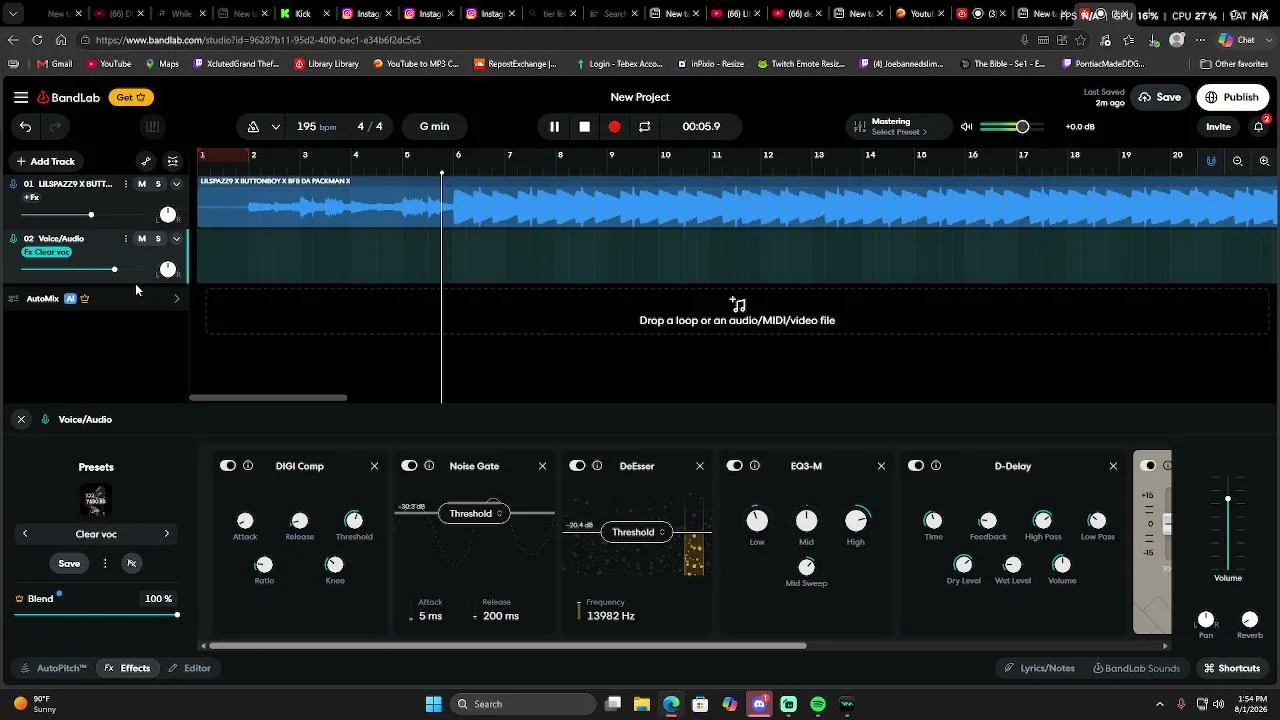Adjust the master volume slider
Viewport: 1280px width, 720px height.
click(1012, 127)
